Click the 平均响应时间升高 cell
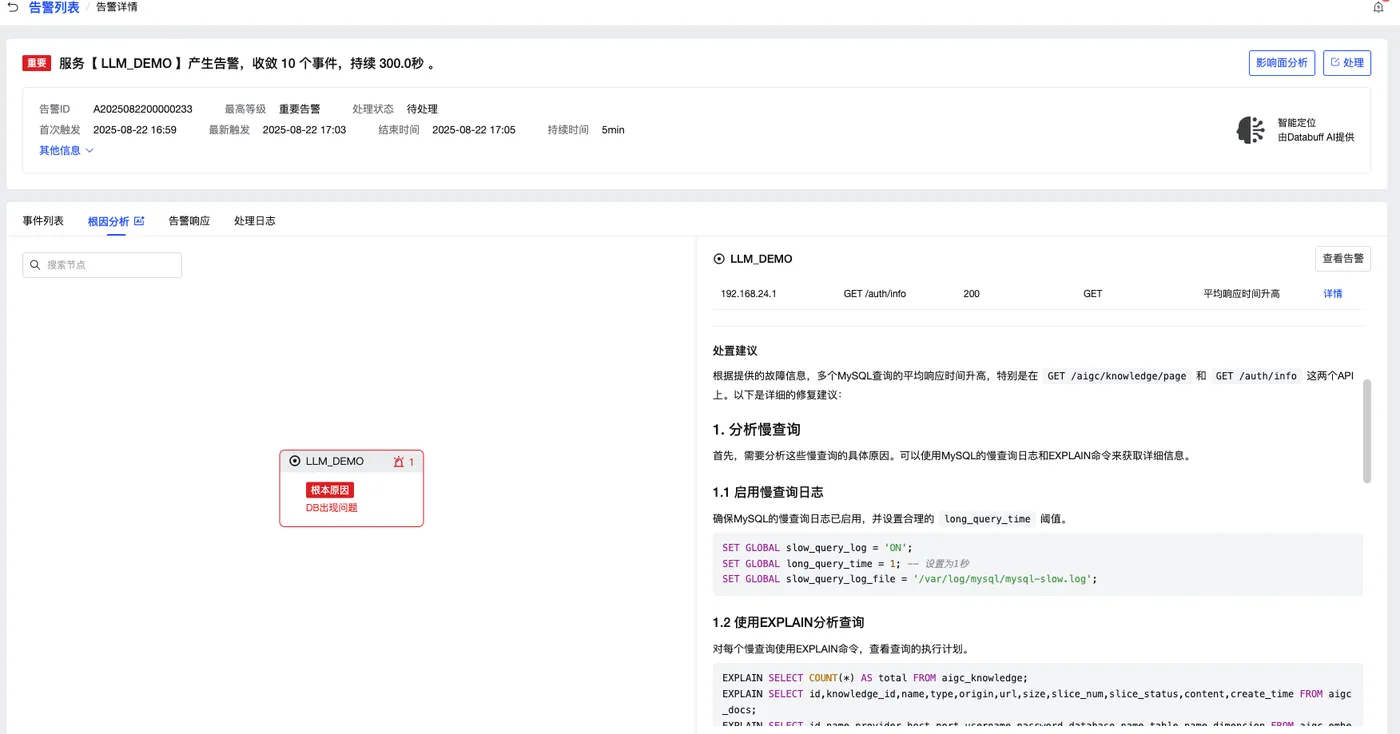 pos(1241,294)
